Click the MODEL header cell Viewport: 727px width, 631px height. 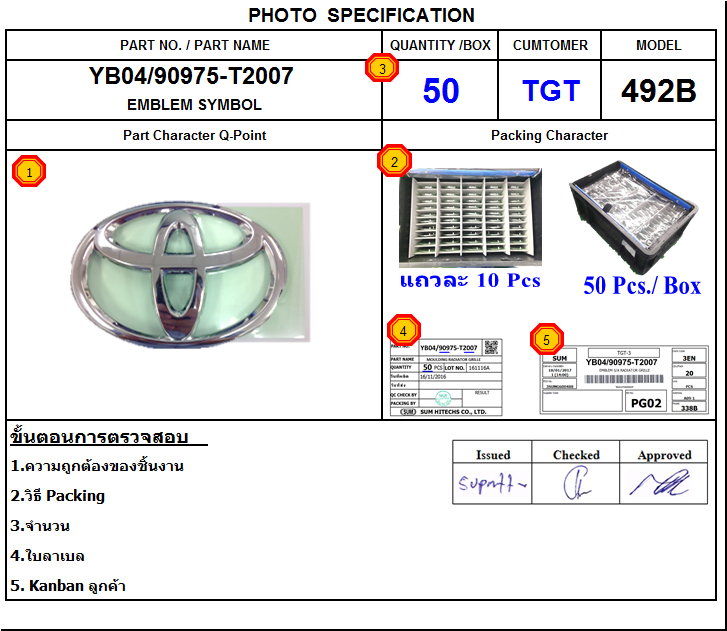click(659, 45)
